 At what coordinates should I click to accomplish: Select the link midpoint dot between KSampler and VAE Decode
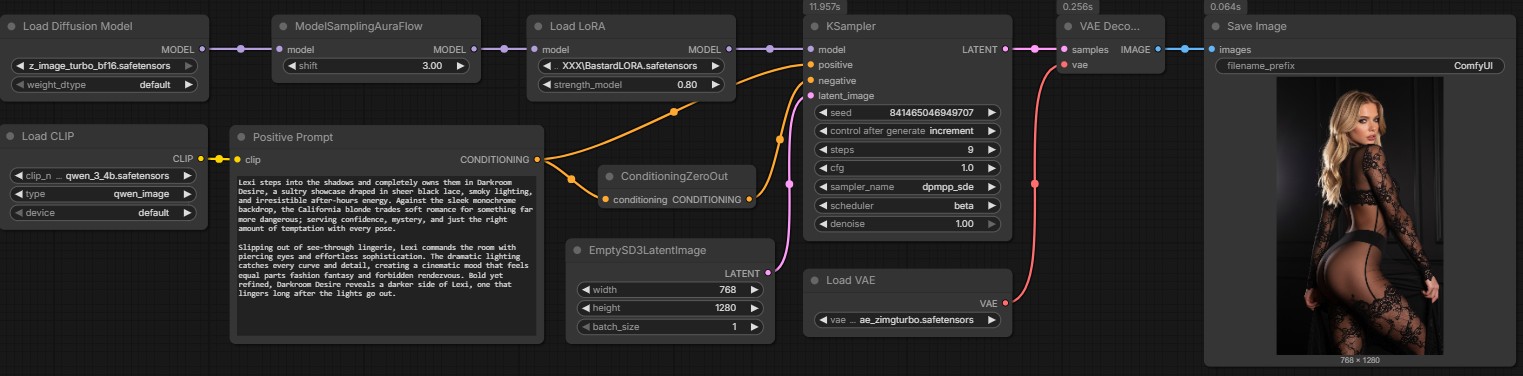tap(1035, 48)
